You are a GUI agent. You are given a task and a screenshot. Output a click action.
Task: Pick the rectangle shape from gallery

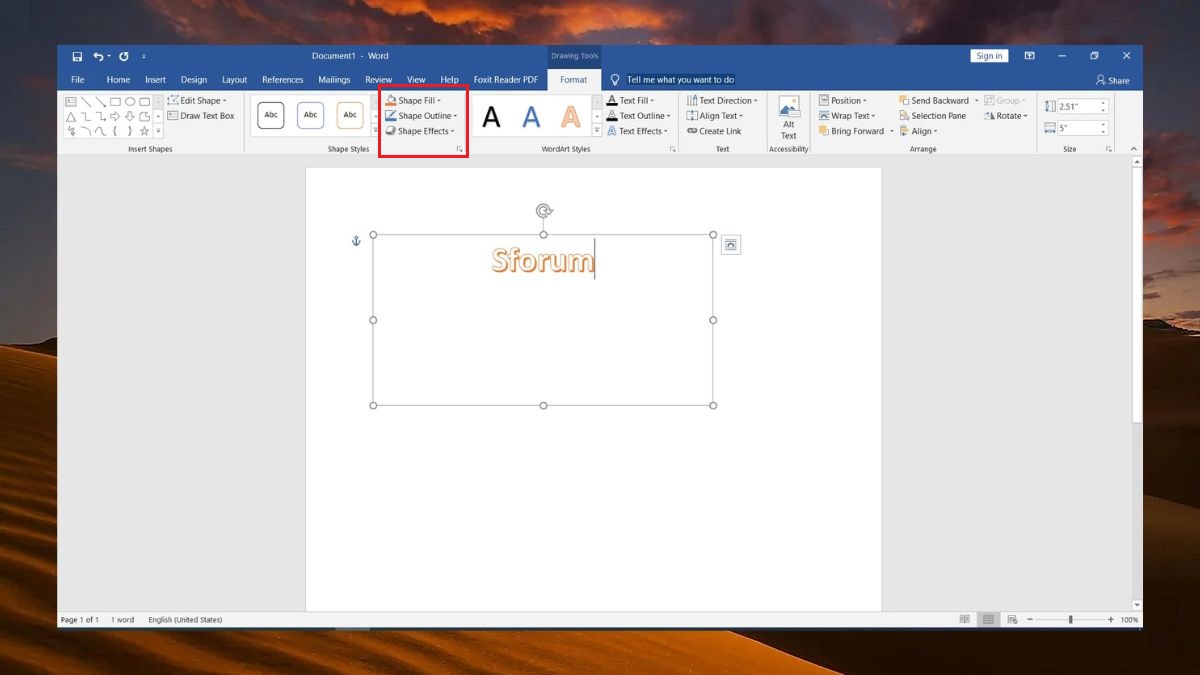coord(115,101)
